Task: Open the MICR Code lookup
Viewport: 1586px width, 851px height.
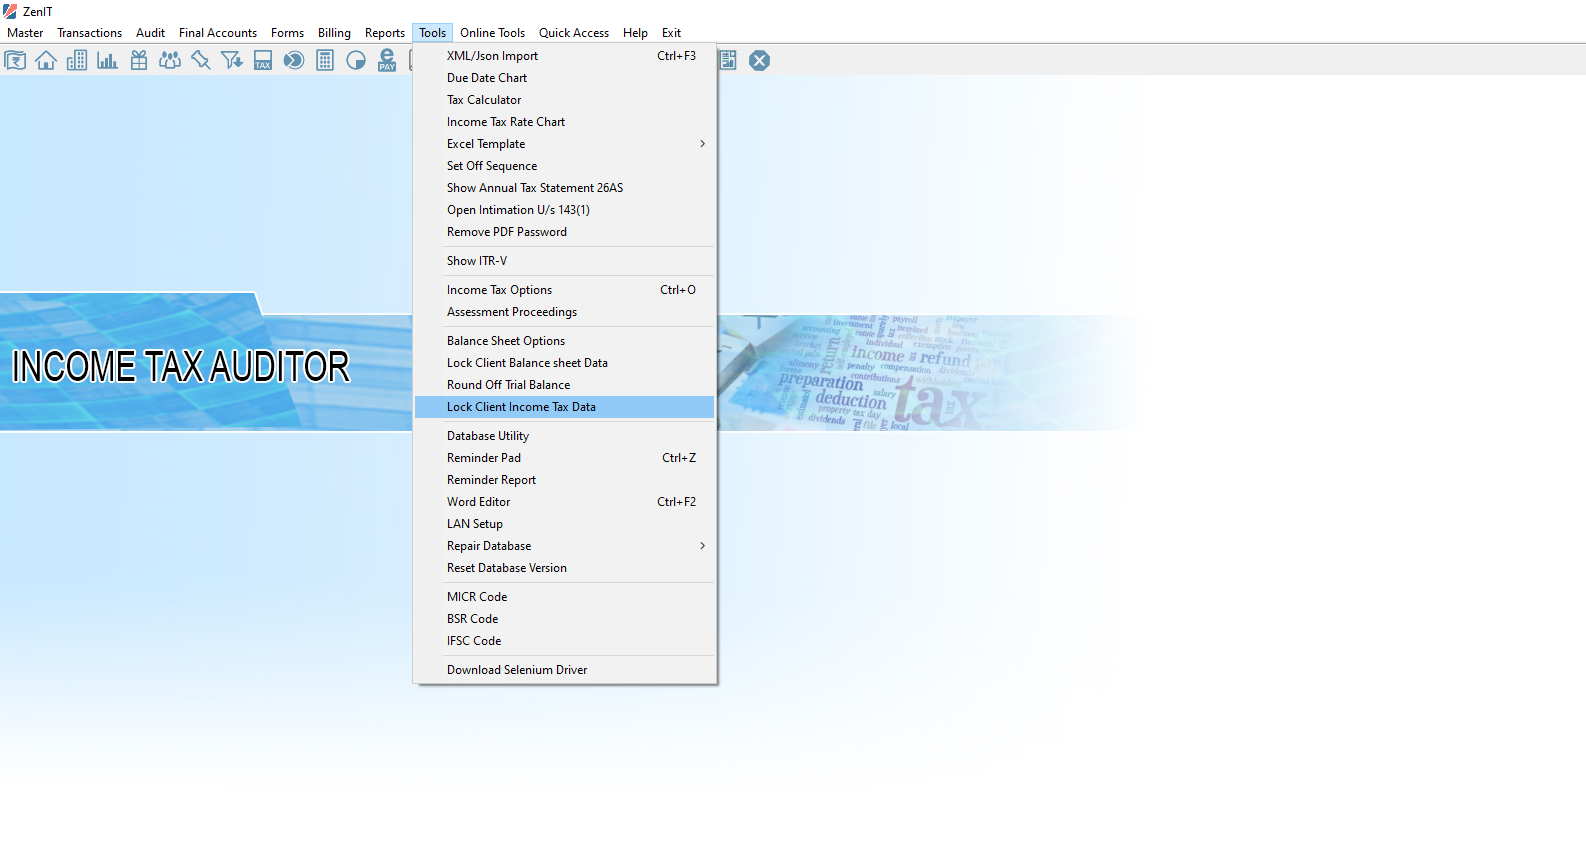Action: (x=565, y=597)
